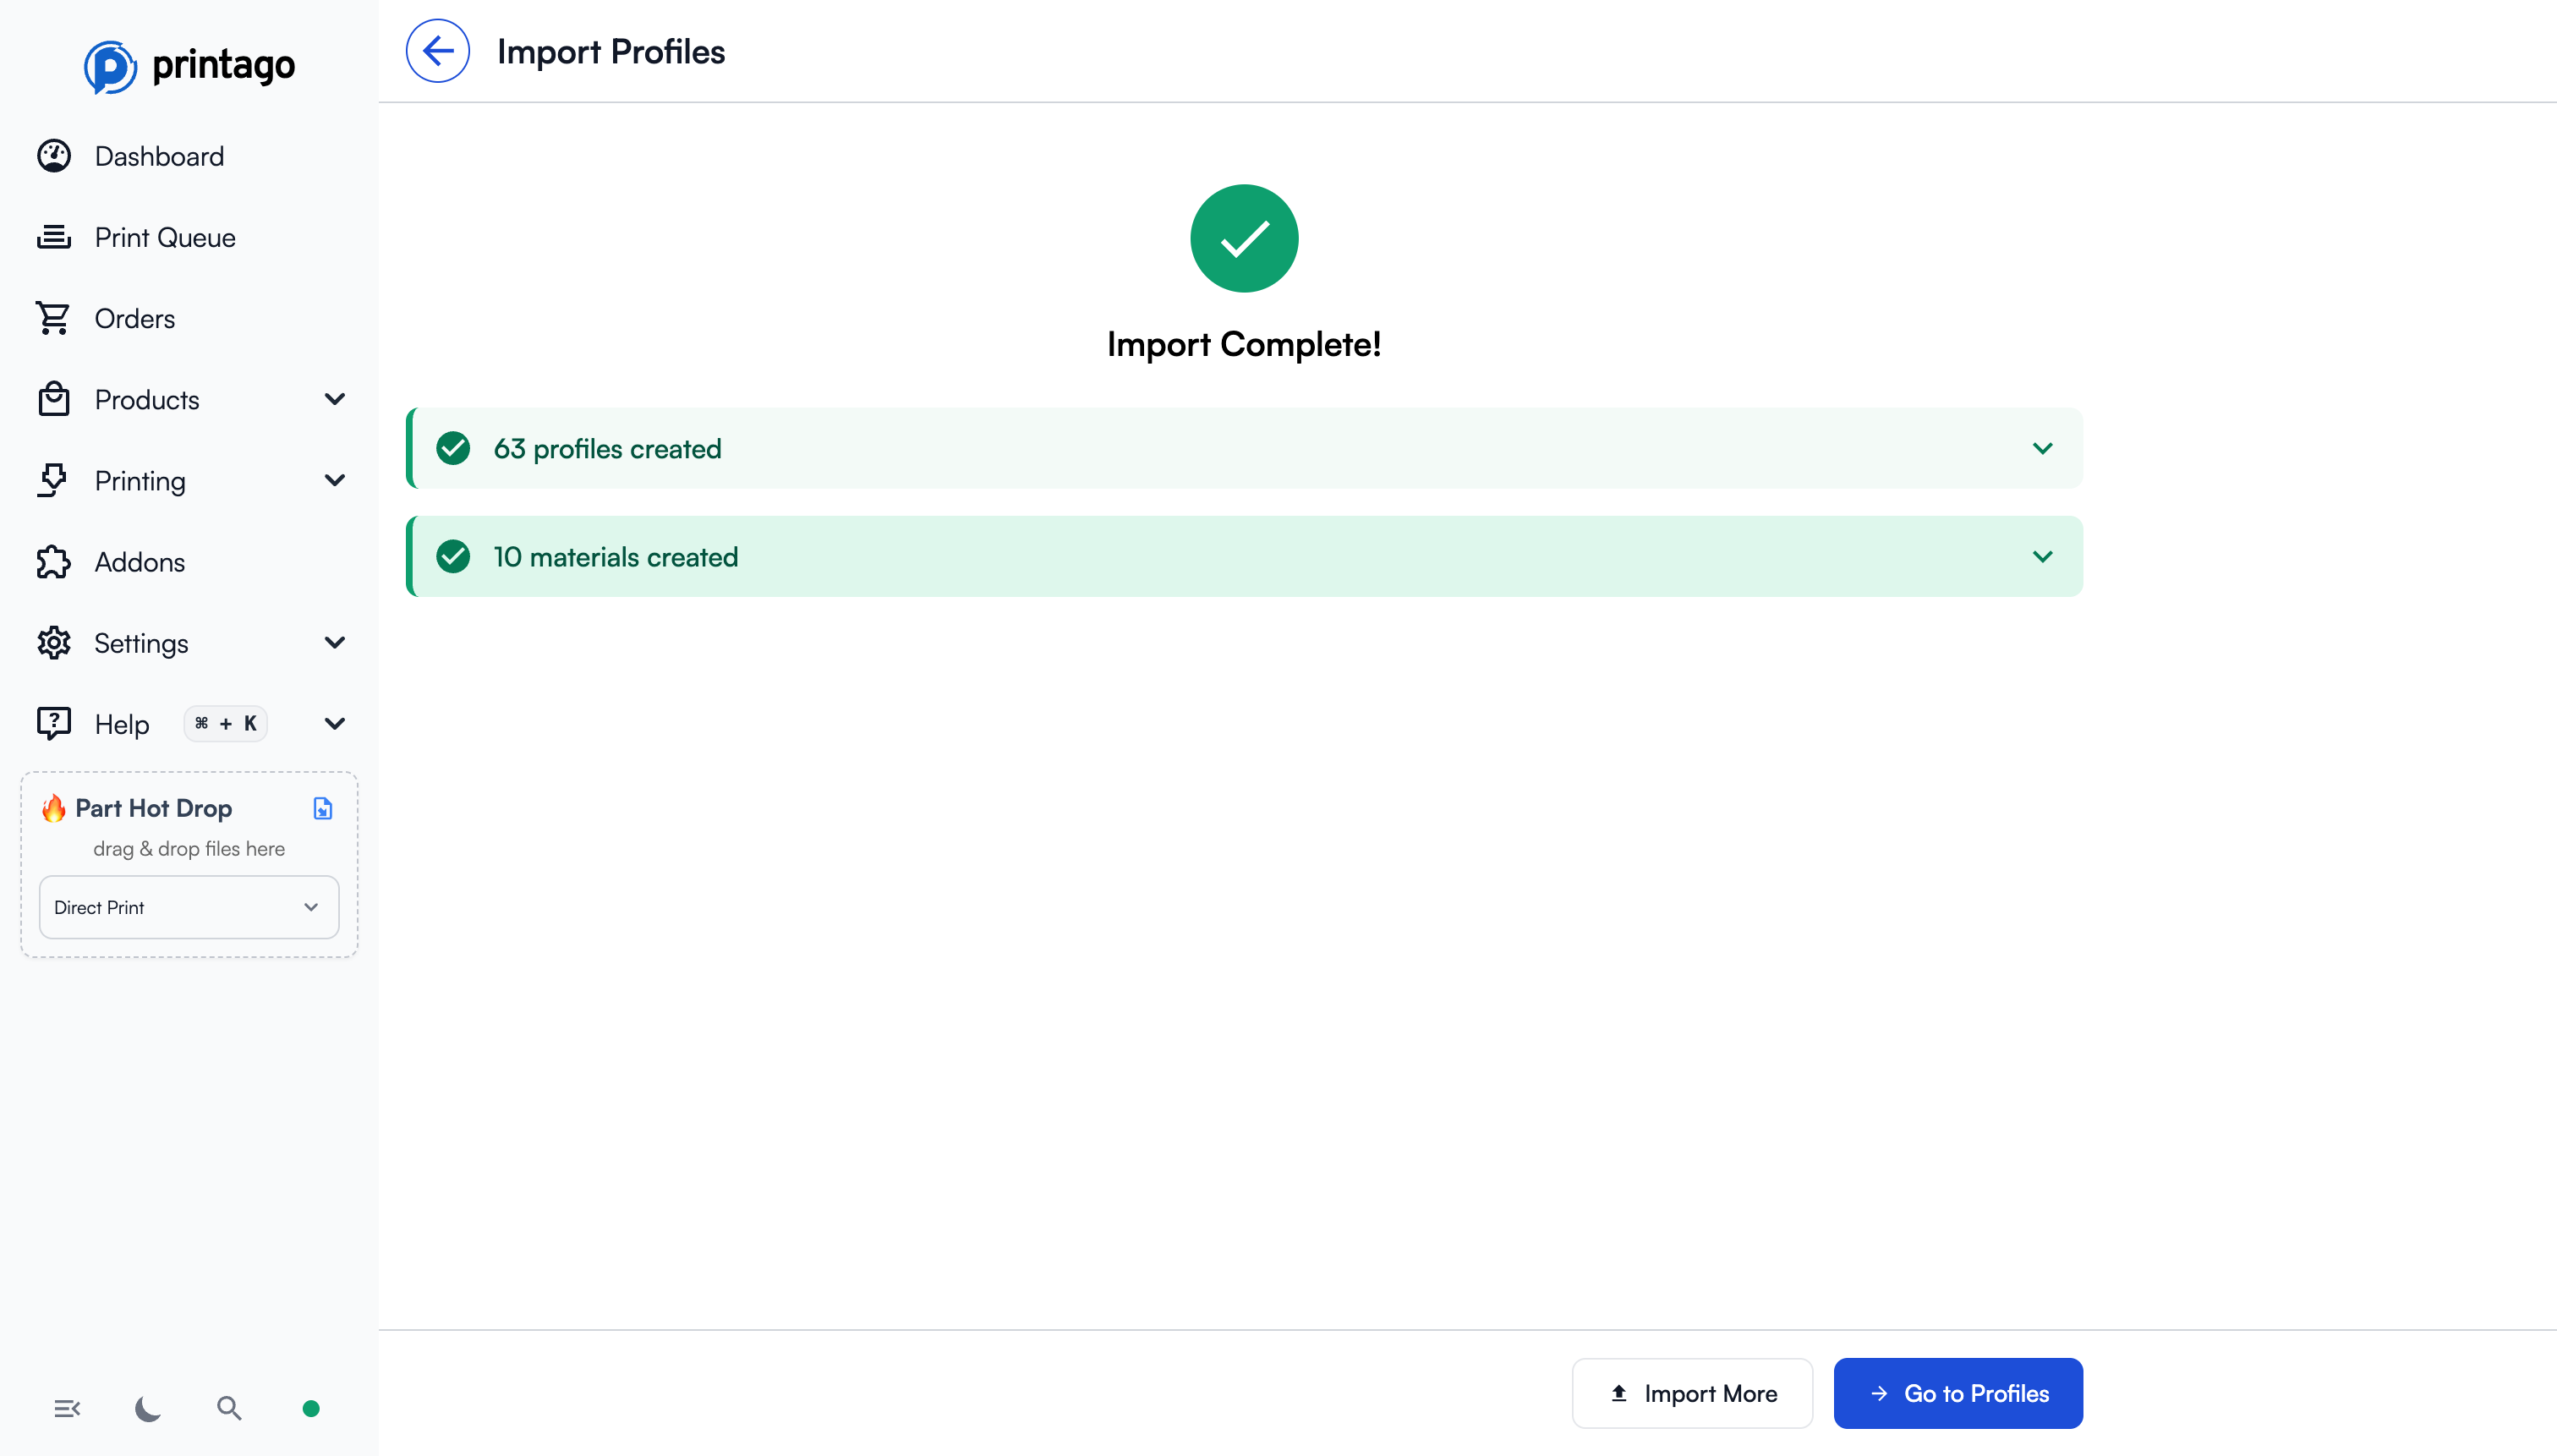Expand the Products submenu chevron

click(335, 399)
